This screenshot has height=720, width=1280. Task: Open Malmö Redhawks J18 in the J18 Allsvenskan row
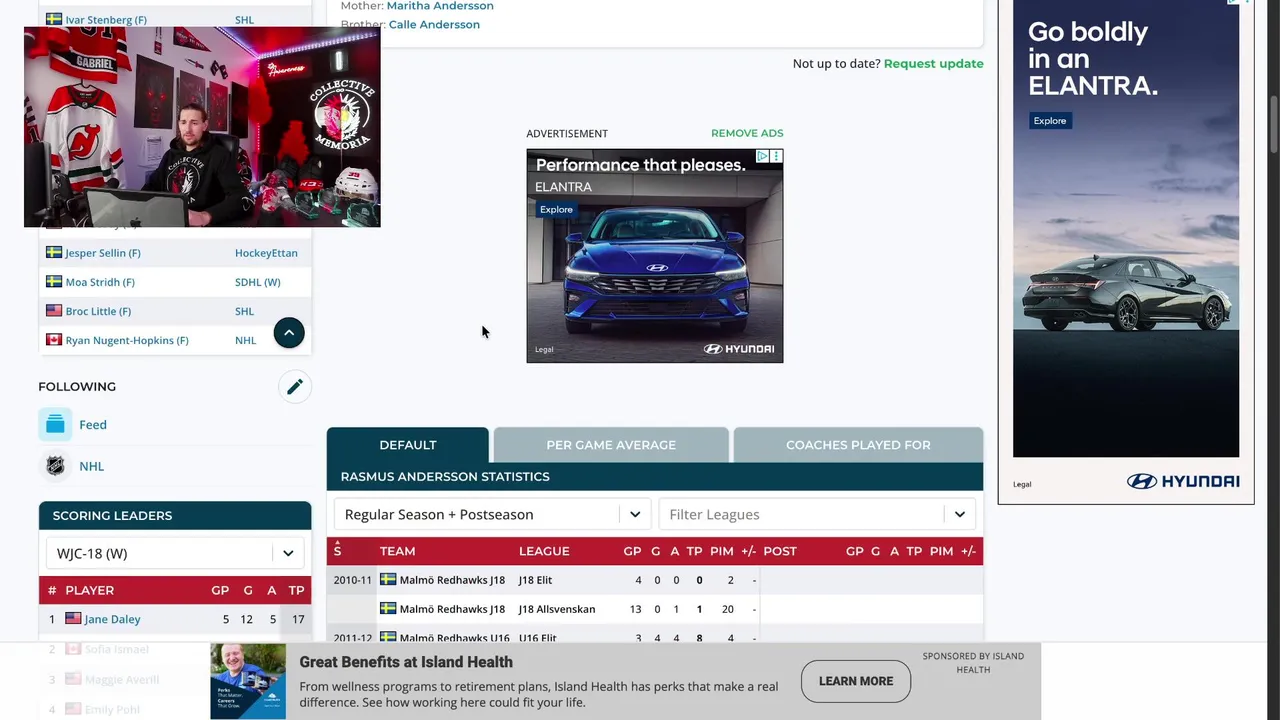point(452,609)
